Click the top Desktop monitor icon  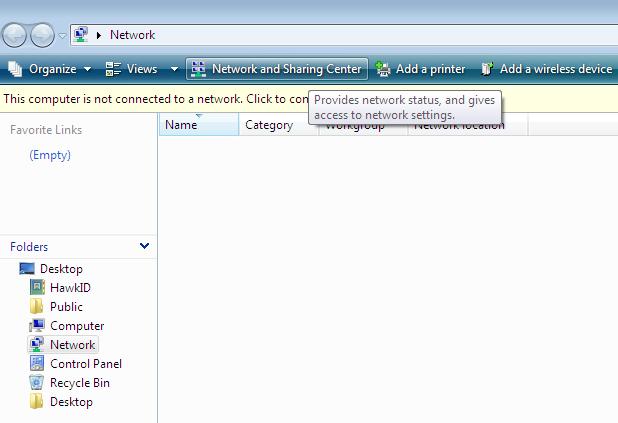(27, 268)
